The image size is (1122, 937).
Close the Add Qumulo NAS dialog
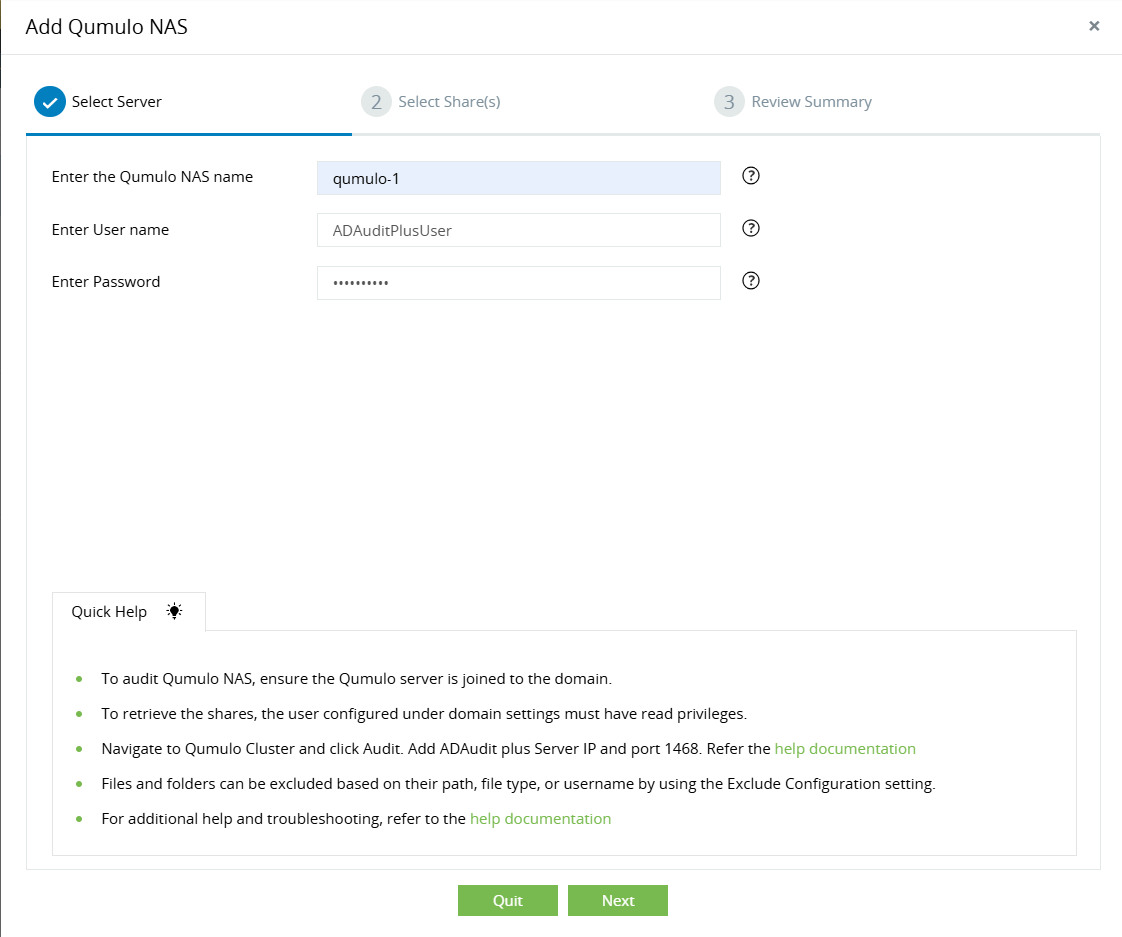click(x=1094, y=26)
